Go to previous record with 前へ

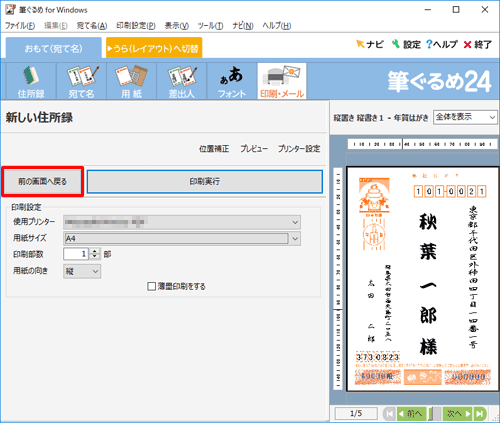412,414
